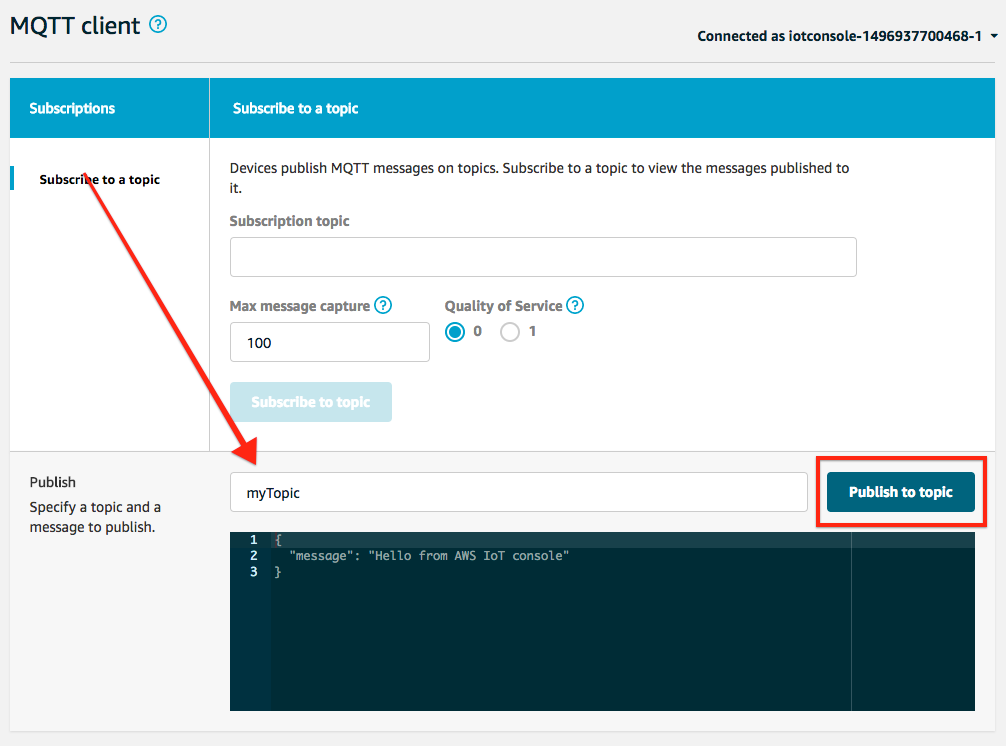Image resolution: width=1006 pixels, height=746 pixels.
Task: Open the Quality of Service help icon
Action: [575, 305]
